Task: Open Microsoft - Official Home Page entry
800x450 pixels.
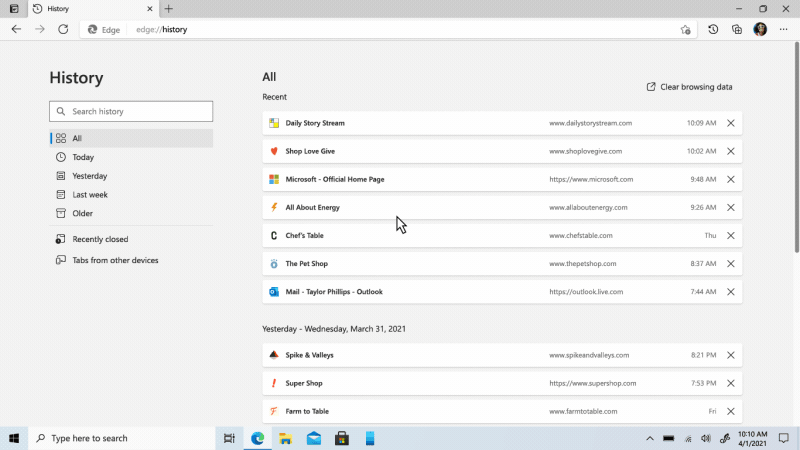Action: 502,179
